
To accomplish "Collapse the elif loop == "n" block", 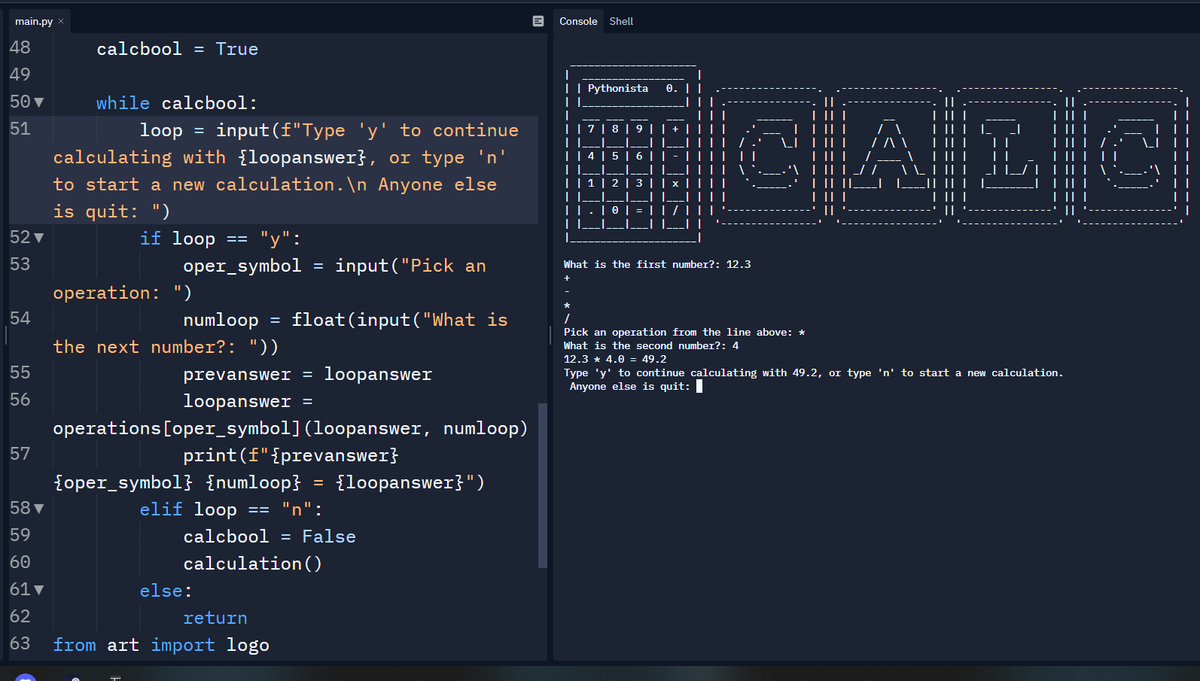I will 39,510.
